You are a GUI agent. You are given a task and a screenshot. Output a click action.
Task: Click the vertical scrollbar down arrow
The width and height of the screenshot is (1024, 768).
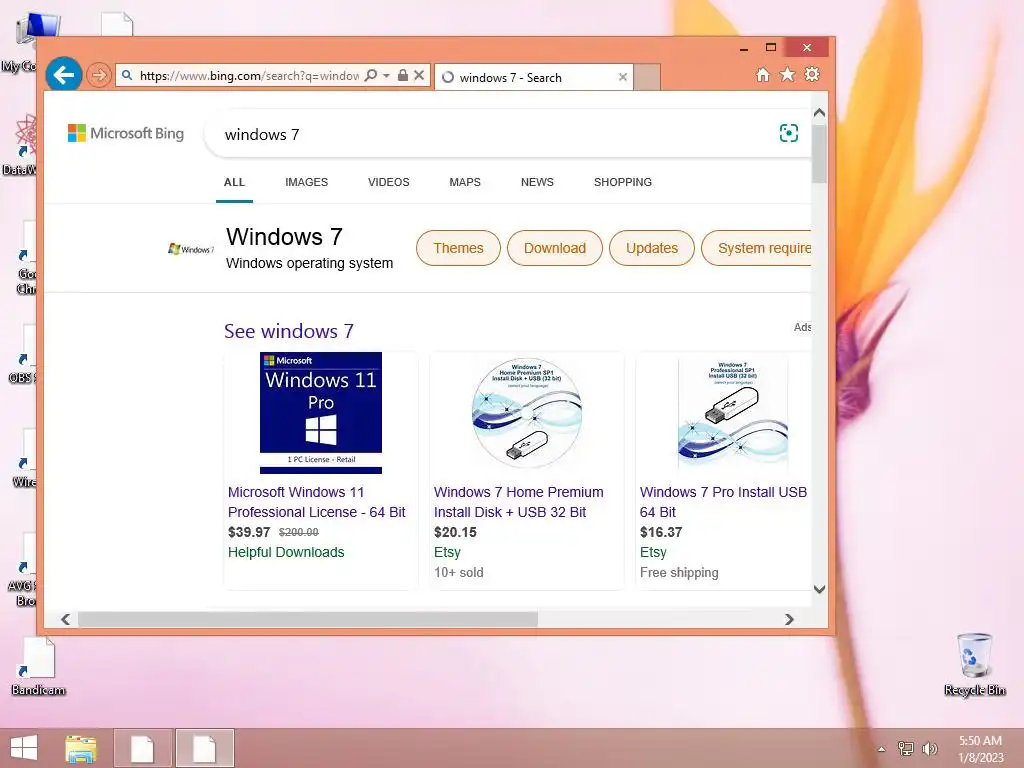(x=820, y=589)
